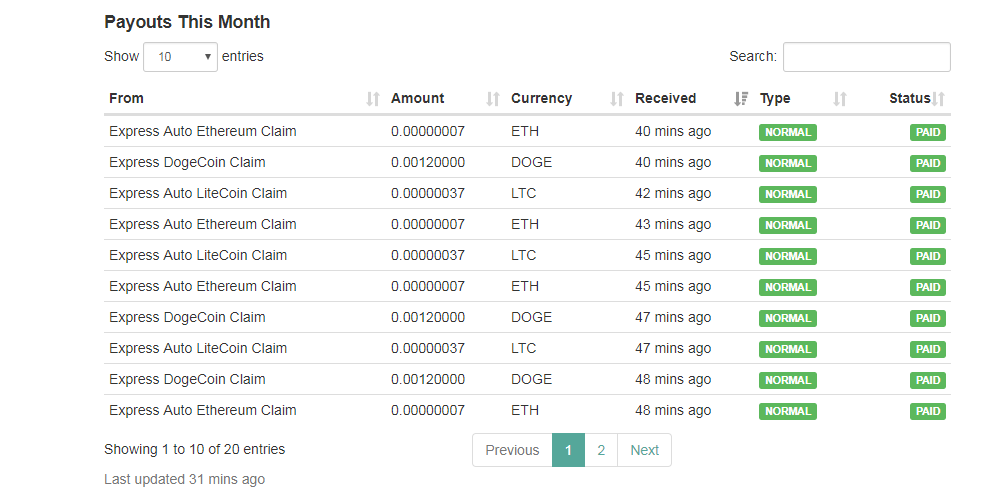Open the Show entries dropdown
Viewport: 998px width, 493px height.
click(181, 57)
